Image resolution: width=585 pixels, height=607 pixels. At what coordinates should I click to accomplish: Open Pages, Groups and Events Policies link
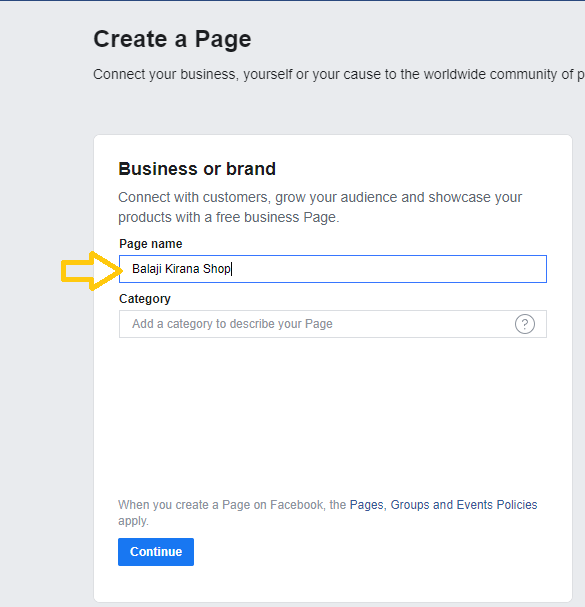(x=443, y=505)
